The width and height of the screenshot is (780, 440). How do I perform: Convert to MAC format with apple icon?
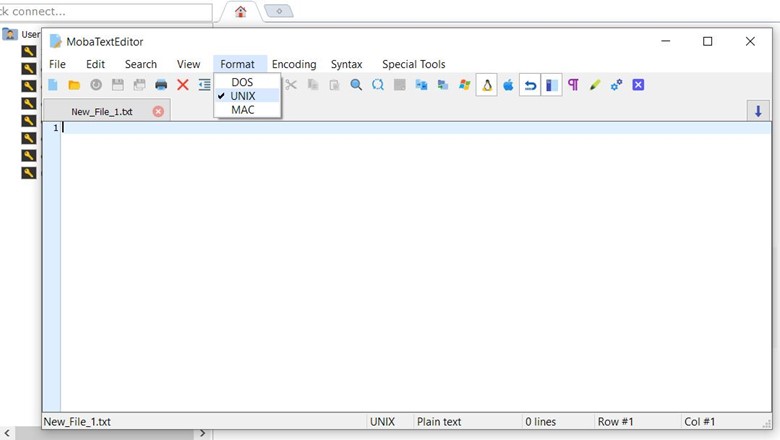pyautogui.click(x=508, y=85)
